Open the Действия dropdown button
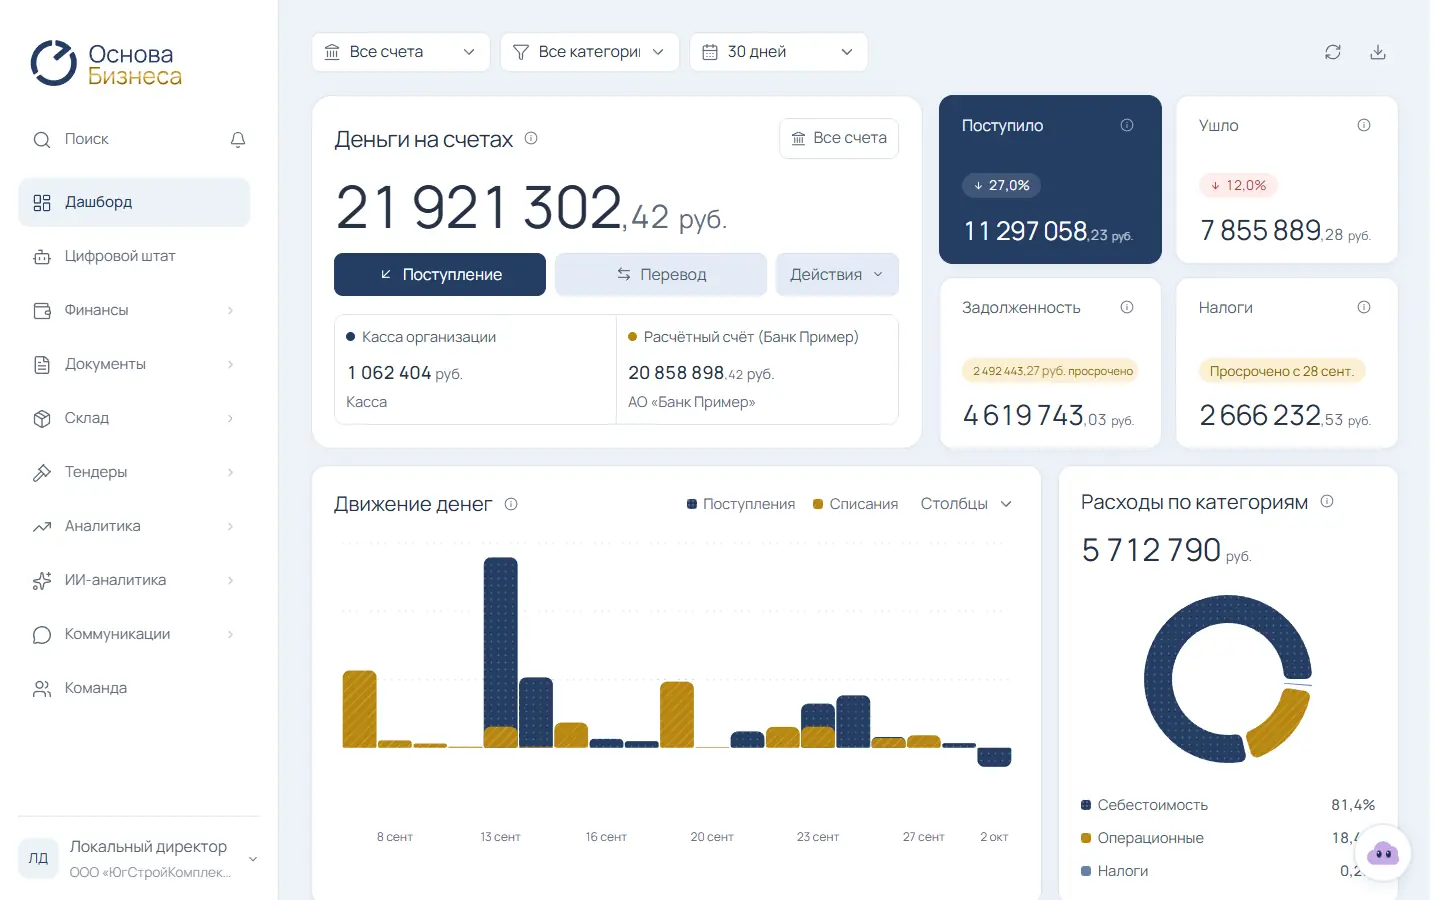The height and width of the screenshot is (900, 1440). 837,274
